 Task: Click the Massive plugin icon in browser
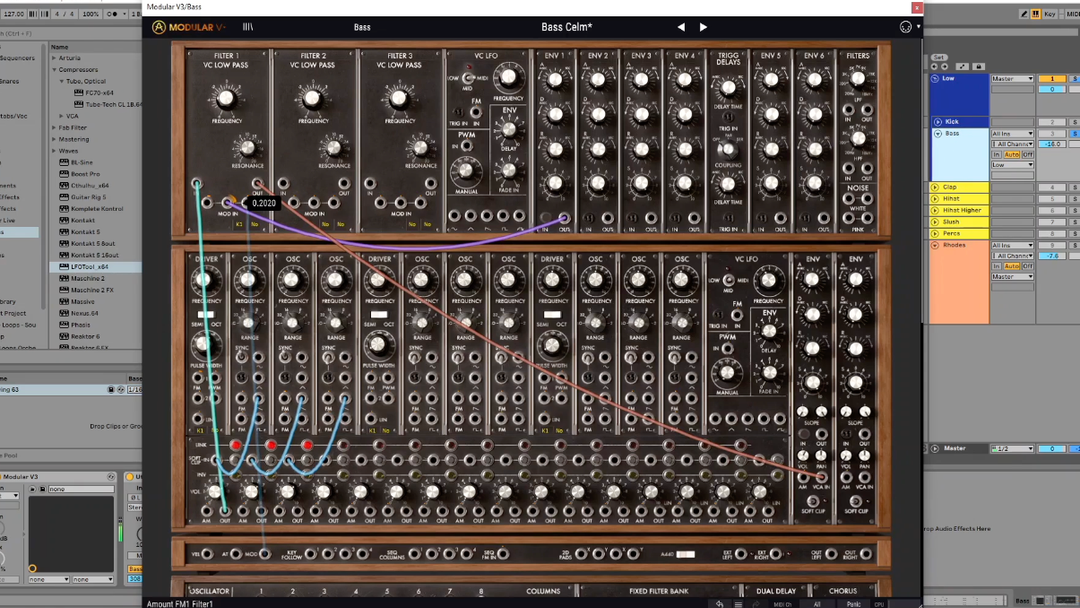click(64, 301)
